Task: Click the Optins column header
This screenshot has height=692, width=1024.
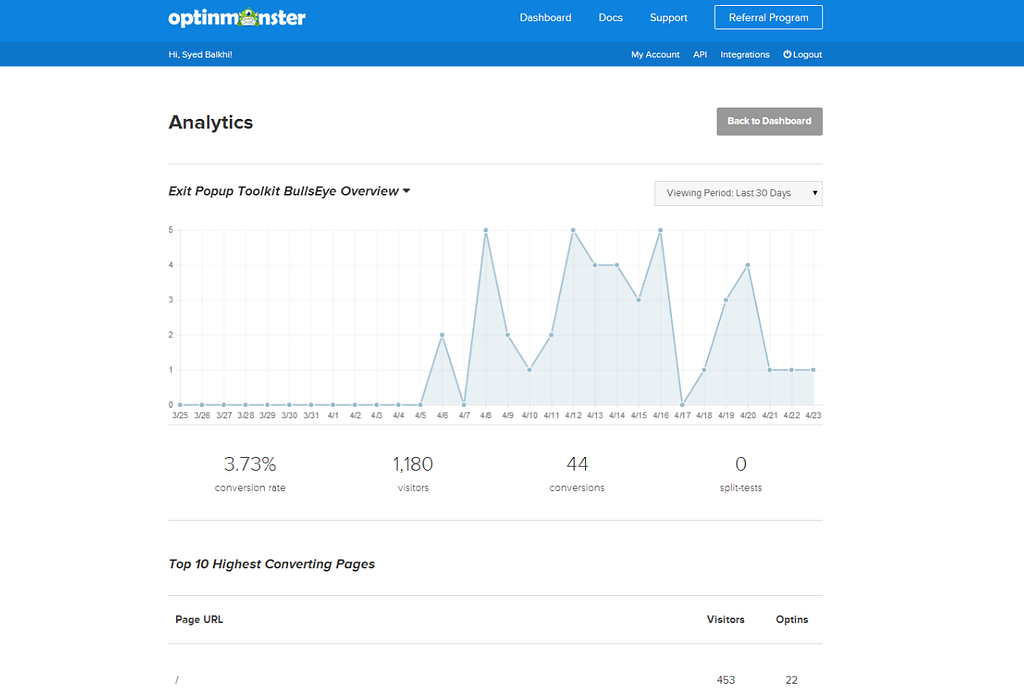Action: coord(792,620)
